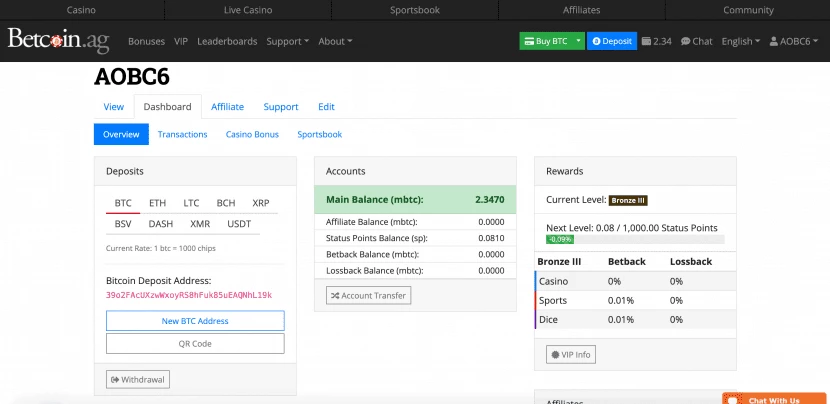Open Sportsbook in top bar
The width and height of the screenshot is (830, 404).
tap(414, 10)
